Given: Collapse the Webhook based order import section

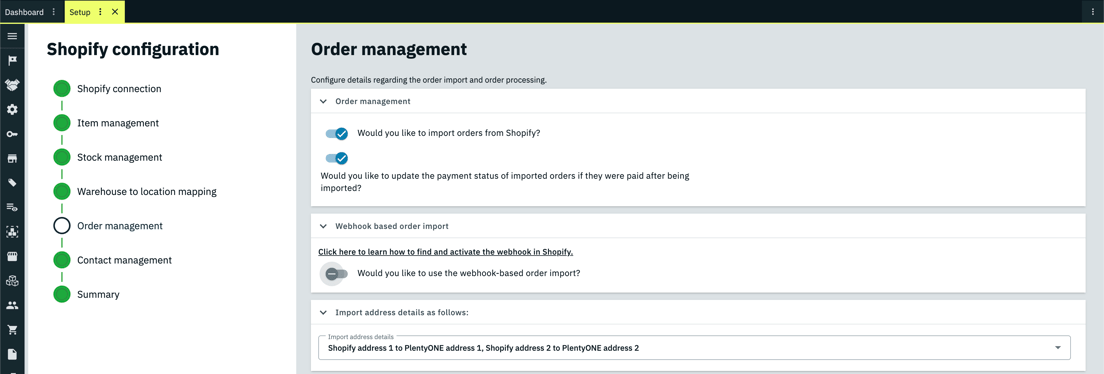Looking at the screenshot, I should click(x=323, y=226).
